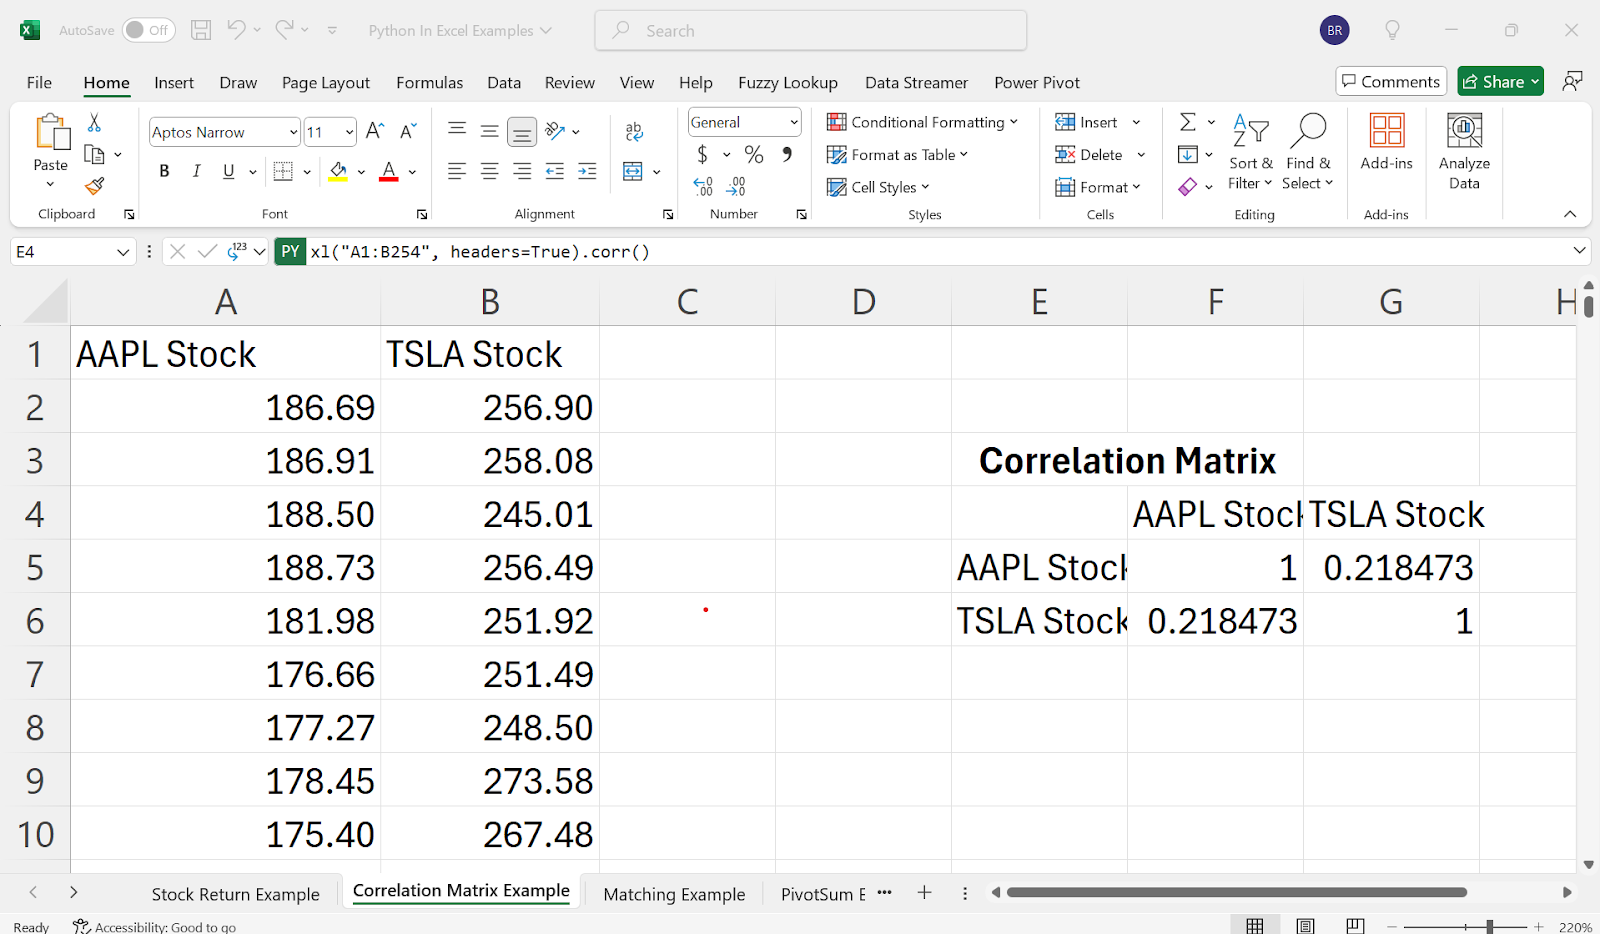Screen dimensions: 1600x934
Task: Toggle Italic formatting
Action: 196,172
